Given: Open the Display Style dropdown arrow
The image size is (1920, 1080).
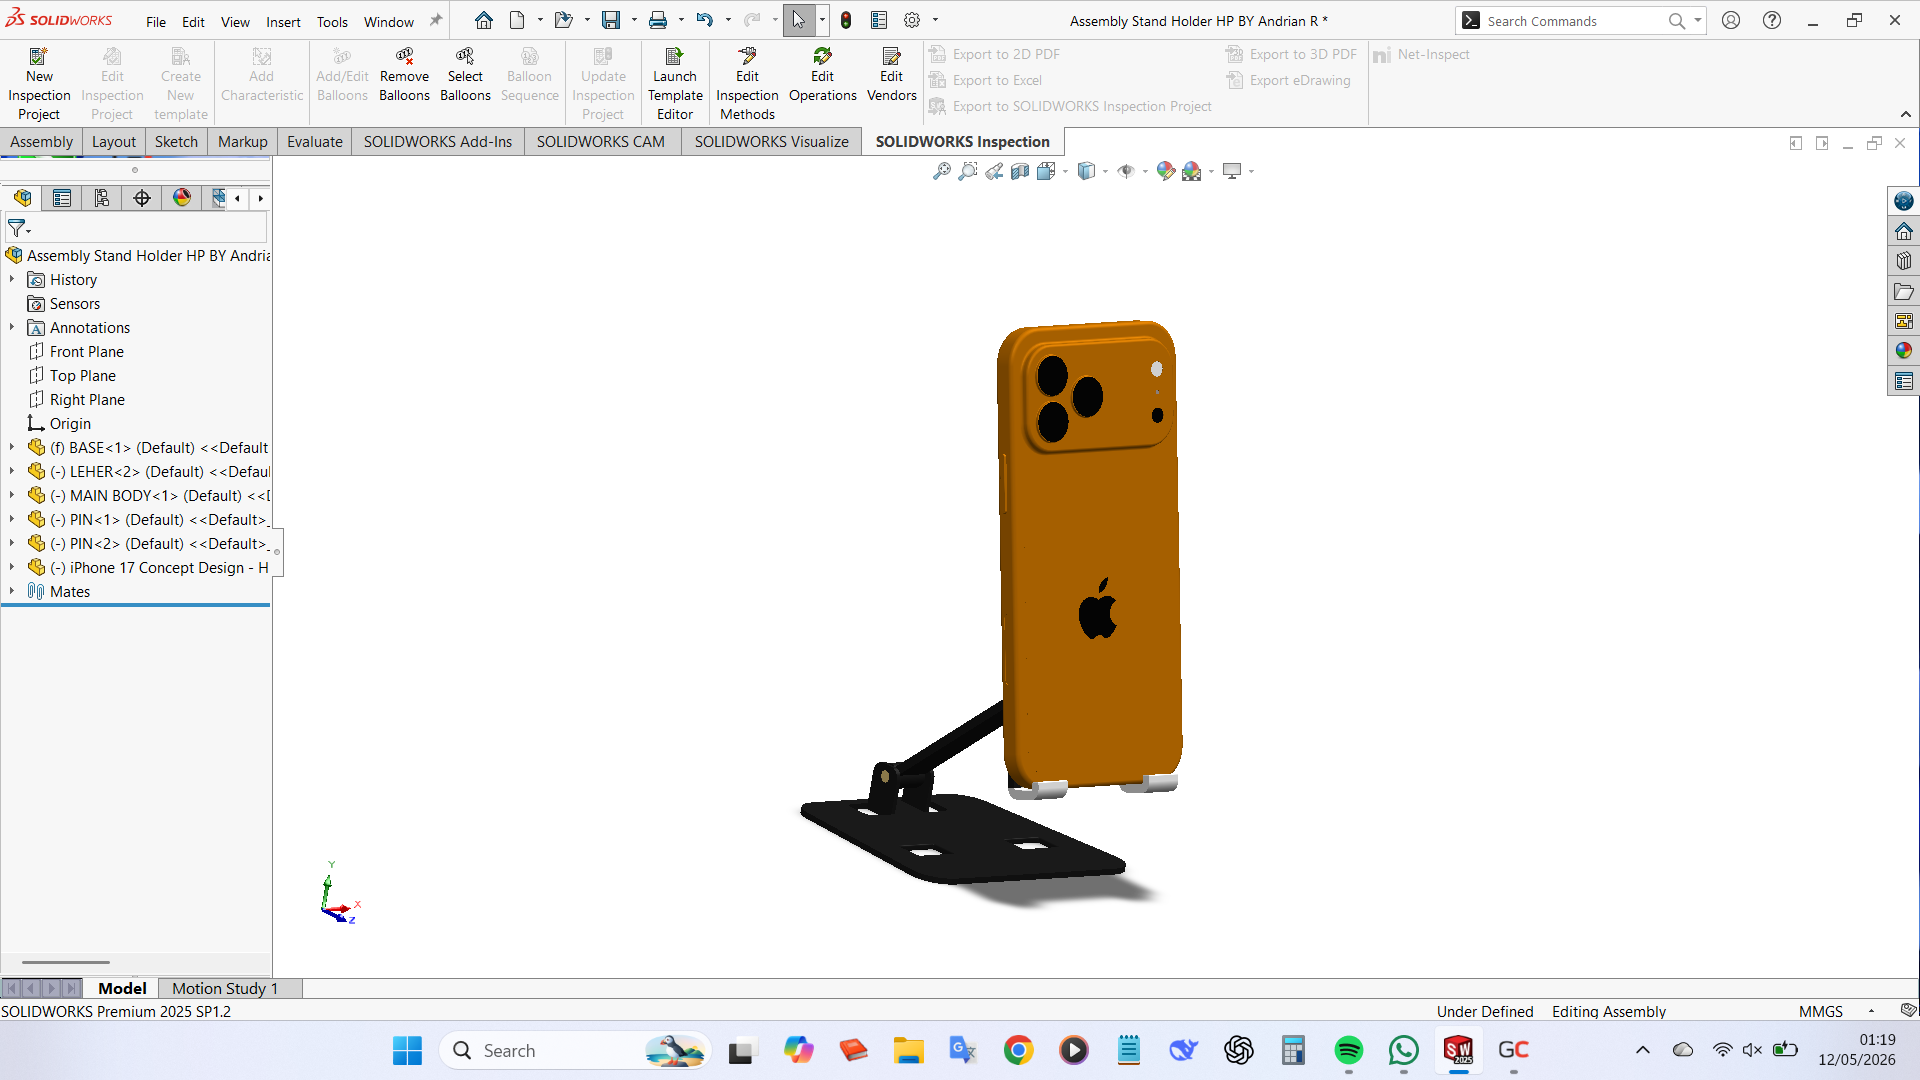Looking at the screenshot, I should pos(1105,171).
